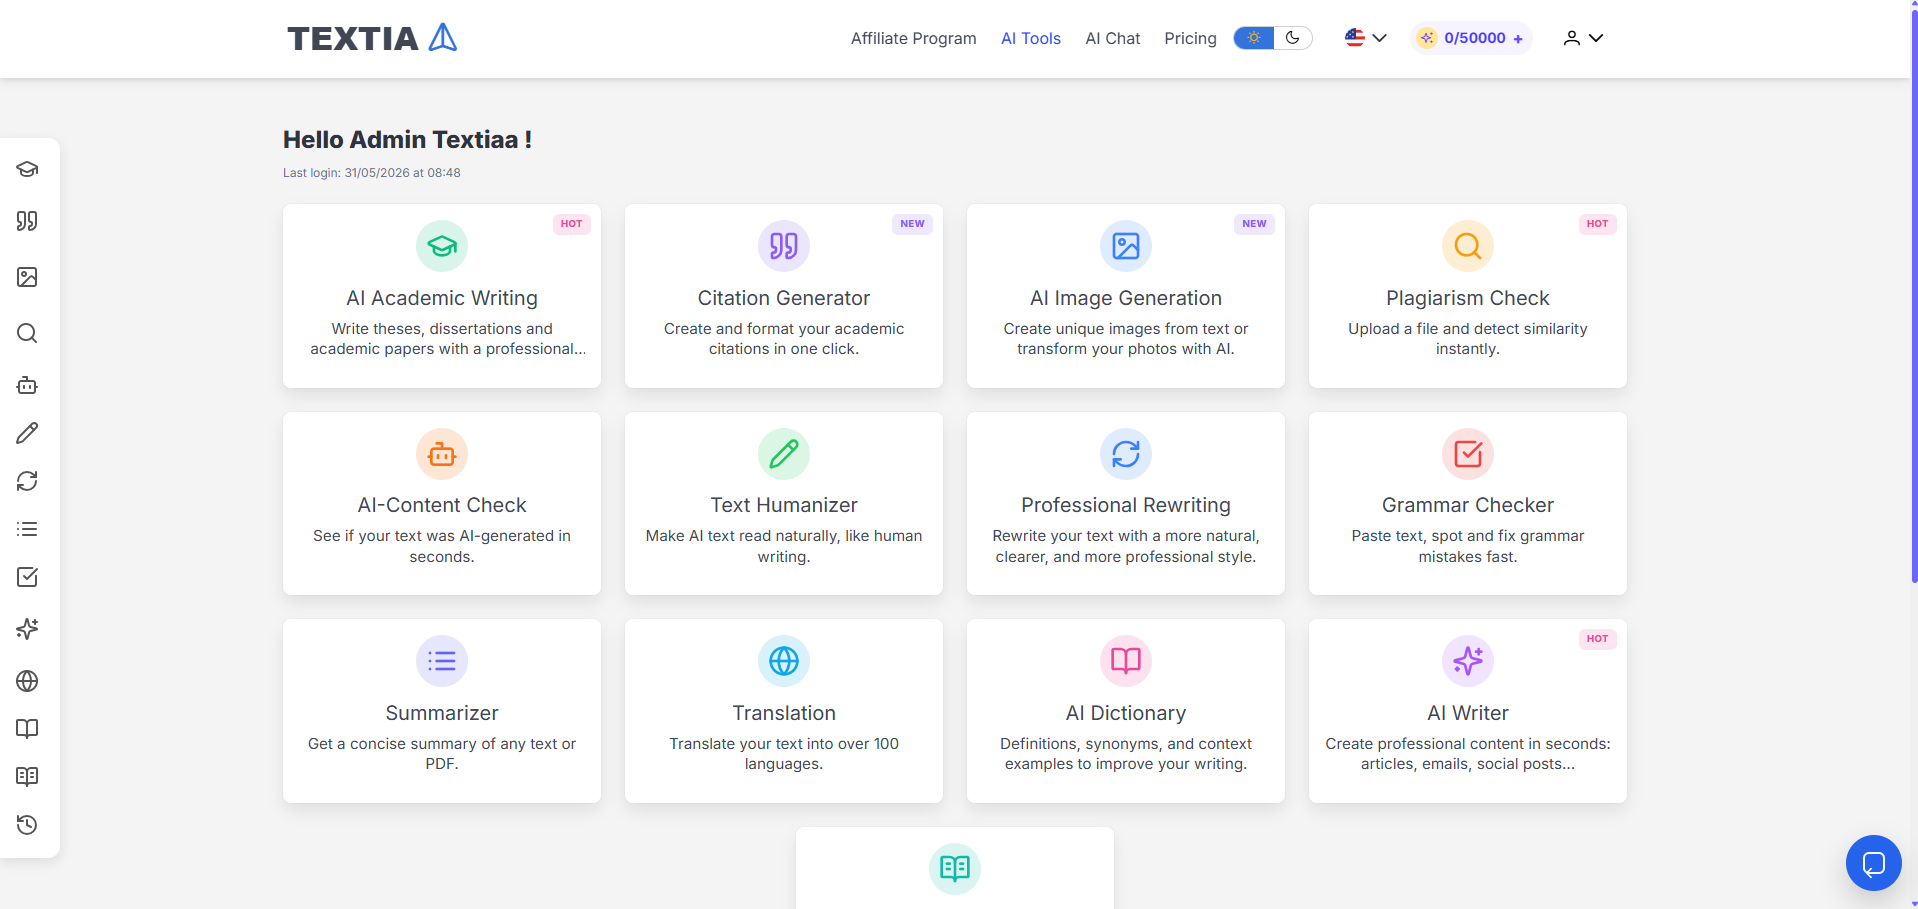
Task: Open Academic Writing from sidebar graduation cap icon
Action: (x=27, y=169)
